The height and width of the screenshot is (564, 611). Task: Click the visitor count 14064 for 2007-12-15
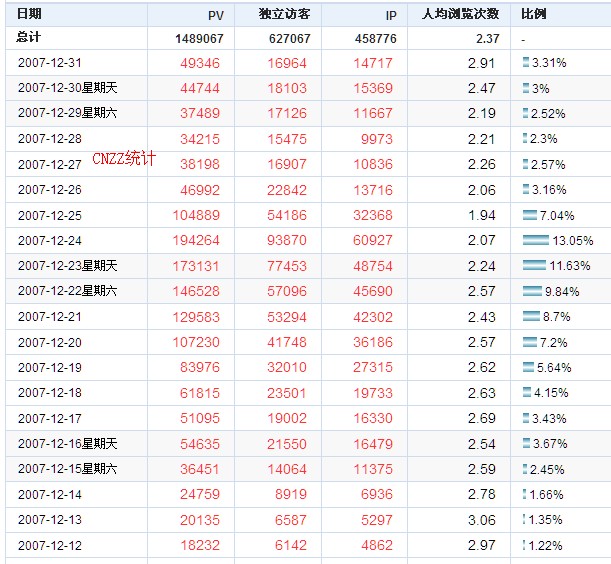tap(287, 469)
